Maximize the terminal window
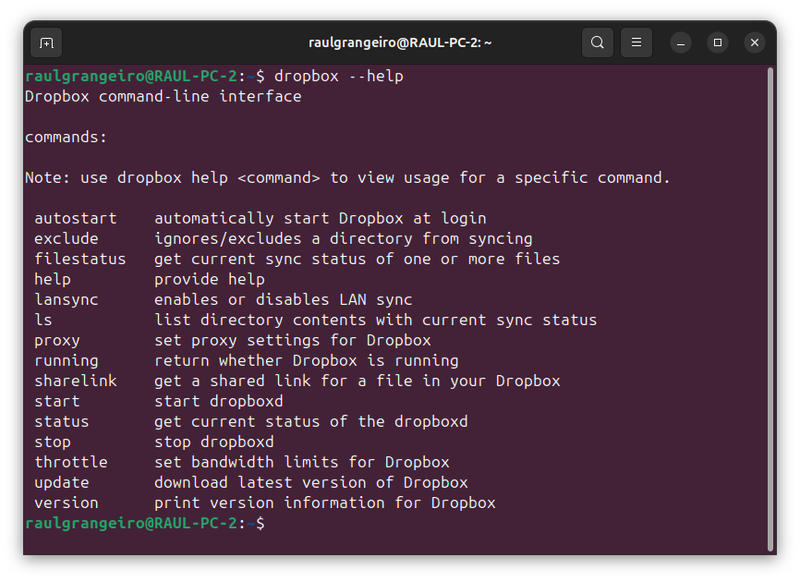 coord(717,42)
